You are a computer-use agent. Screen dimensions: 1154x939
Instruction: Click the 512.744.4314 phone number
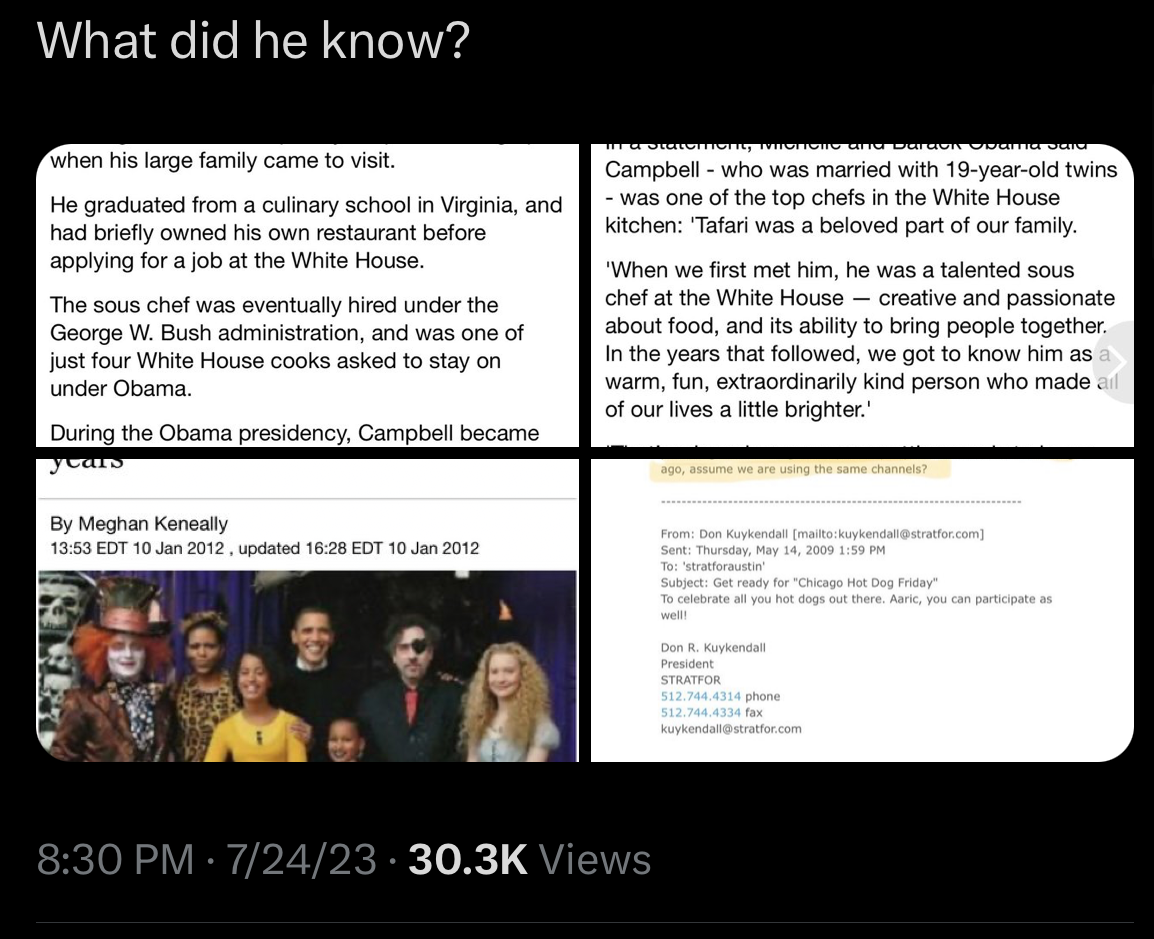pyautogui.click(x=701, y=696)
